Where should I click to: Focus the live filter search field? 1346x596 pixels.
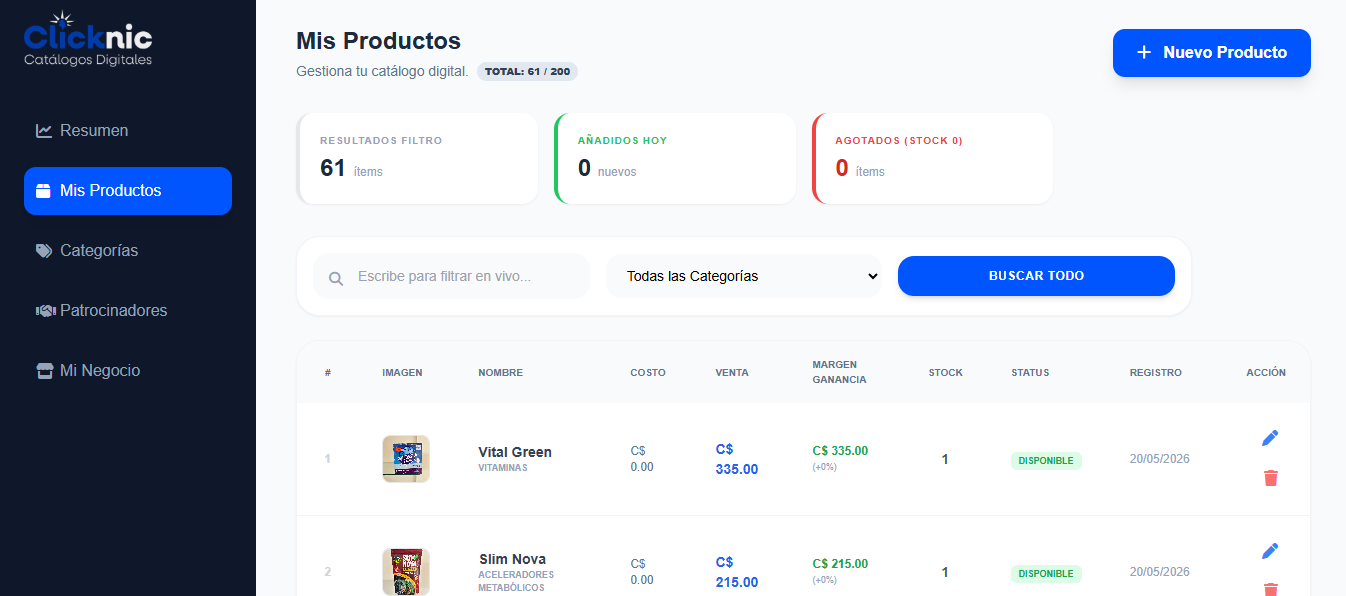pos(452,276)
